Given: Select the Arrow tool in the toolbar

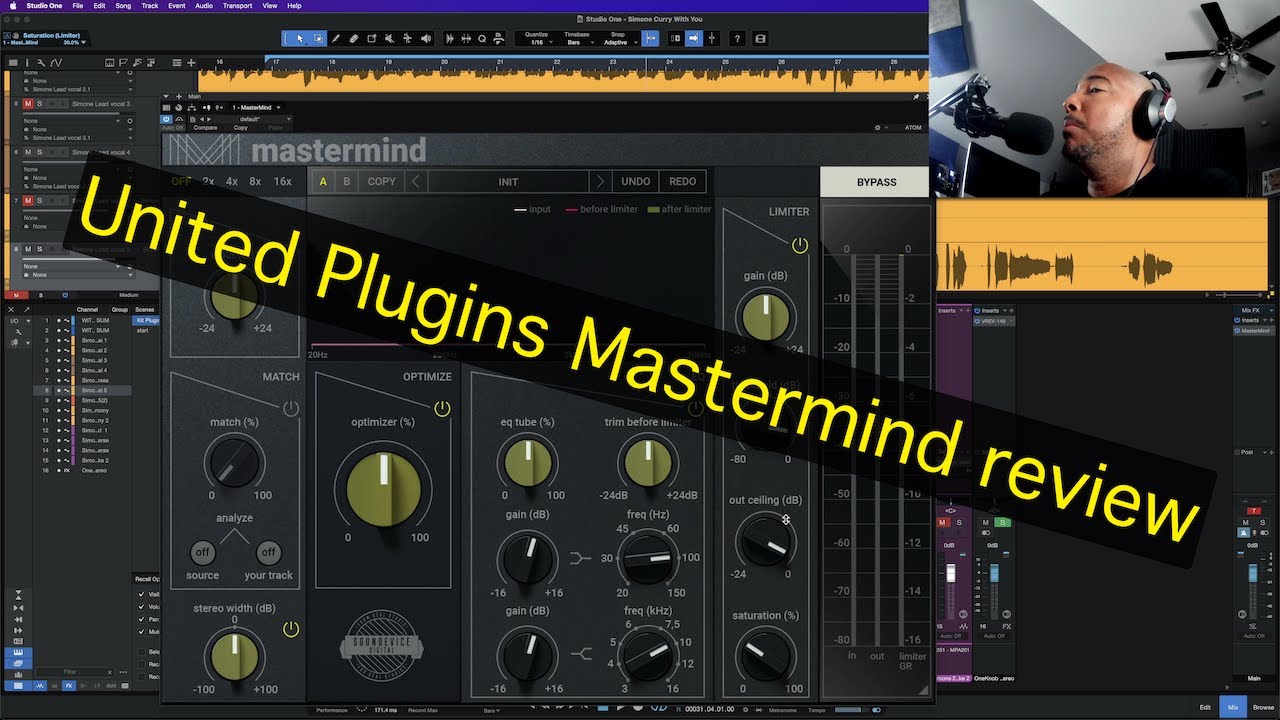Looking at the screenshot, I should 300,39.
